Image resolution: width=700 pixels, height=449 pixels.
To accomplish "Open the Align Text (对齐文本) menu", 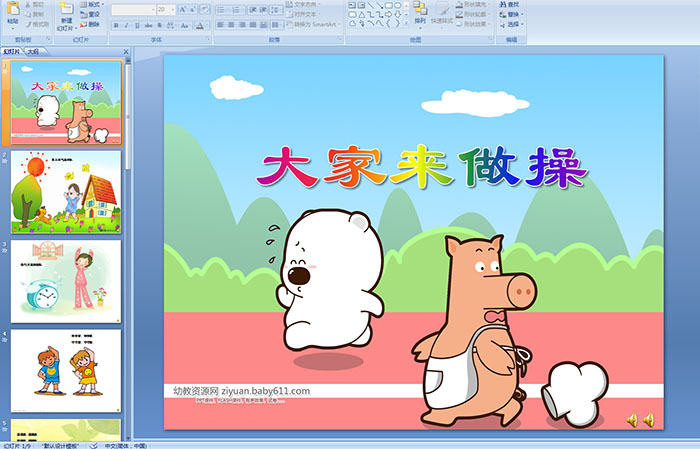I will [304, 14].
